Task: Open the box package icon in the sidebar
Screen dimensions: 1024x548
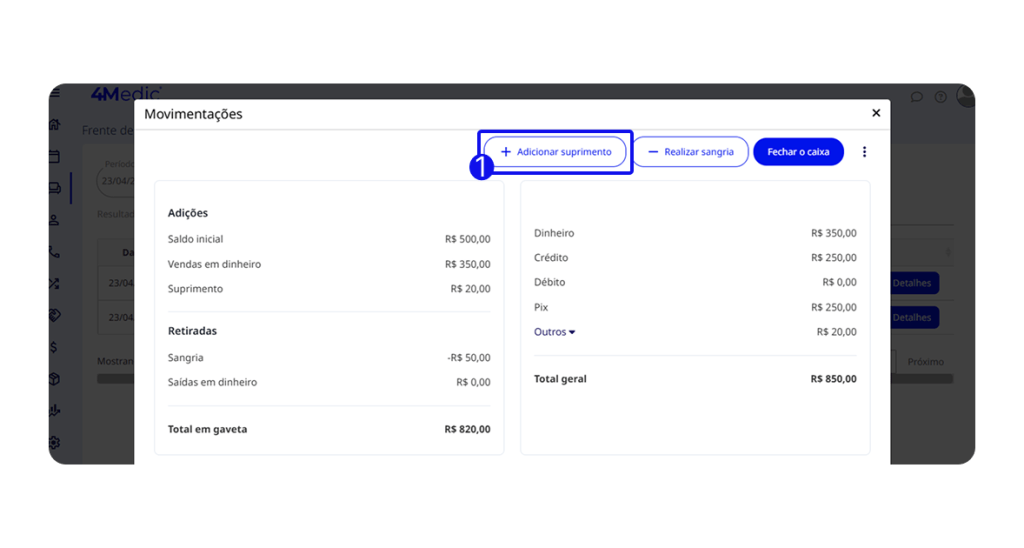Action: [x=54, y=379]
